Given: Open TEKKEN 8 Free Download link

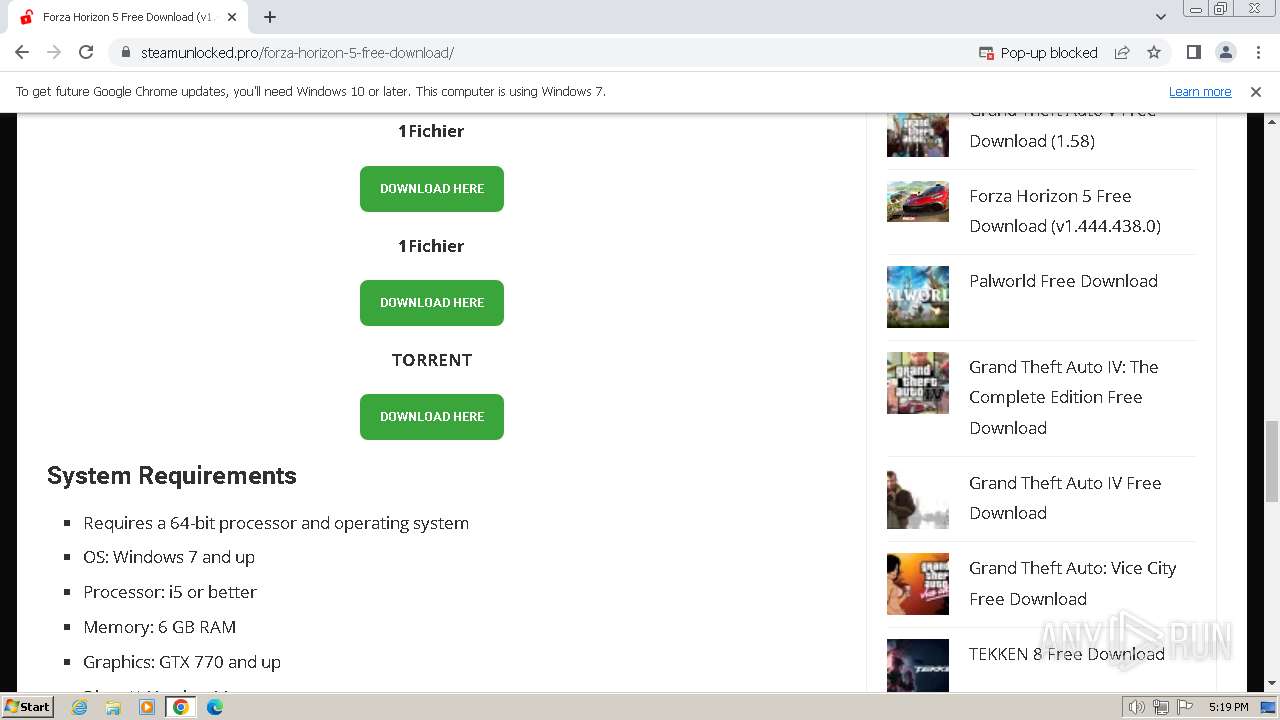Looking at the screenshot, I should [1066, 654].
